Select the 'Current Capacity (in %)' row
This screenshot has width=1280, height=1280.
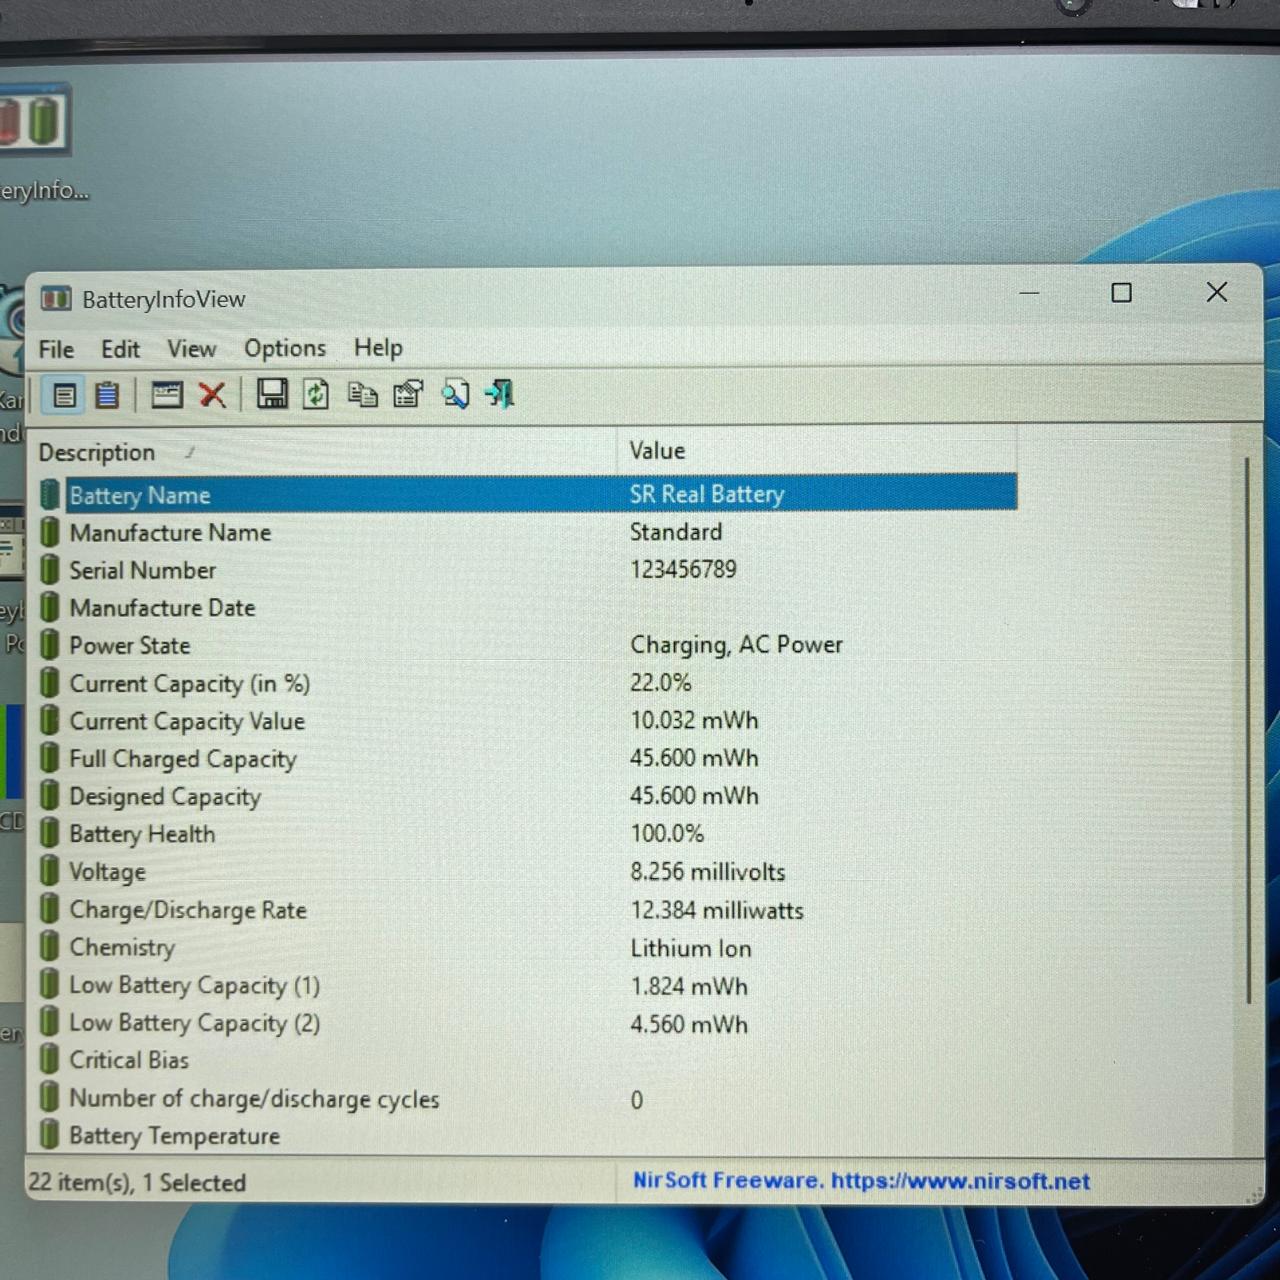coord(528,683)
